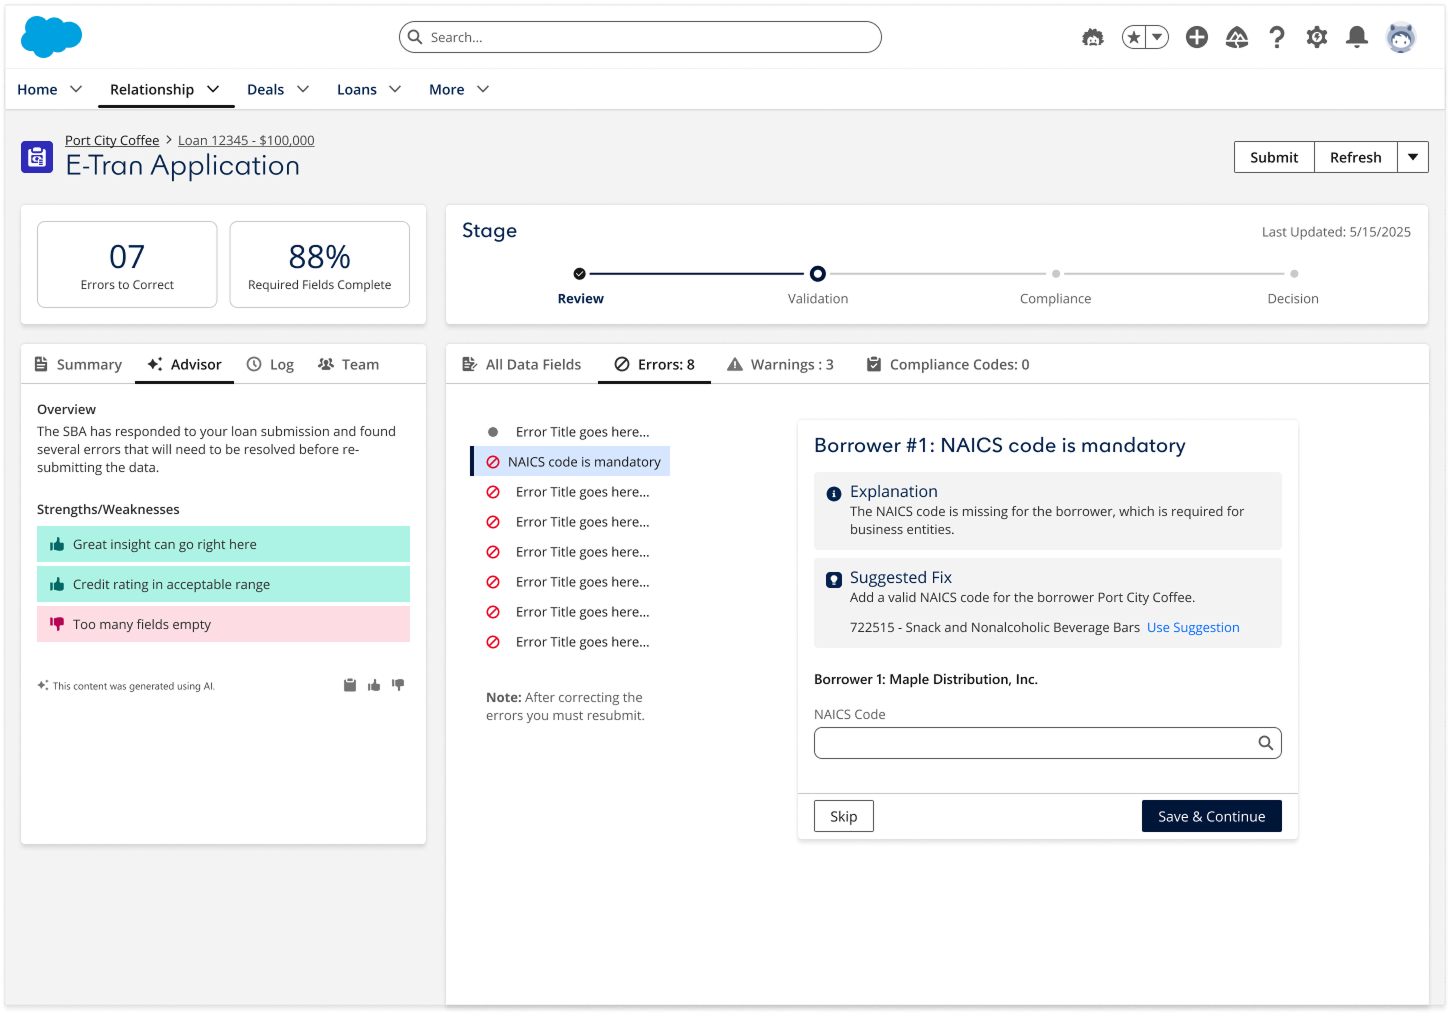Open the Summary tab

tap(78, 364)
